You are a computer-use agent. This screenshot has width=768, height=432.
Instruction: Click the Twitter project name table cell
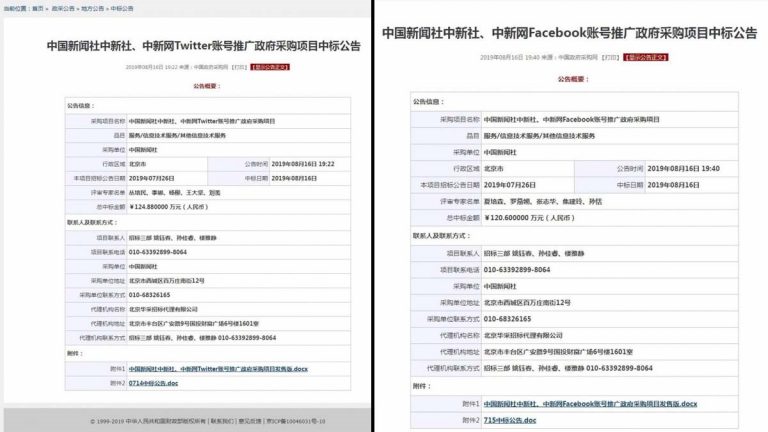click(x=239, y=121)
